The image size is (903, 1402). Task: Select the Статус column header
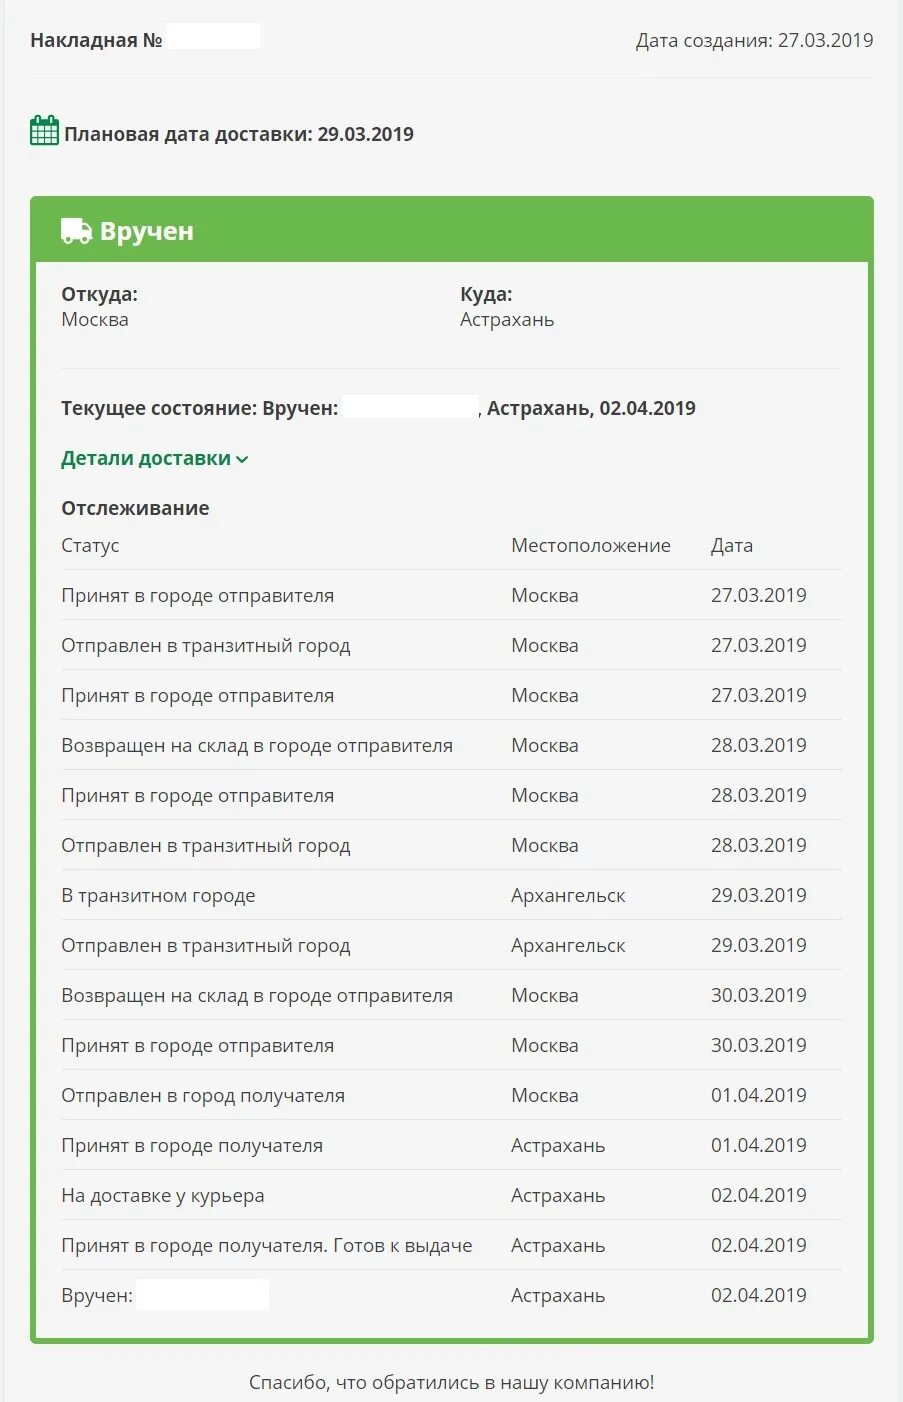point(90,545)
